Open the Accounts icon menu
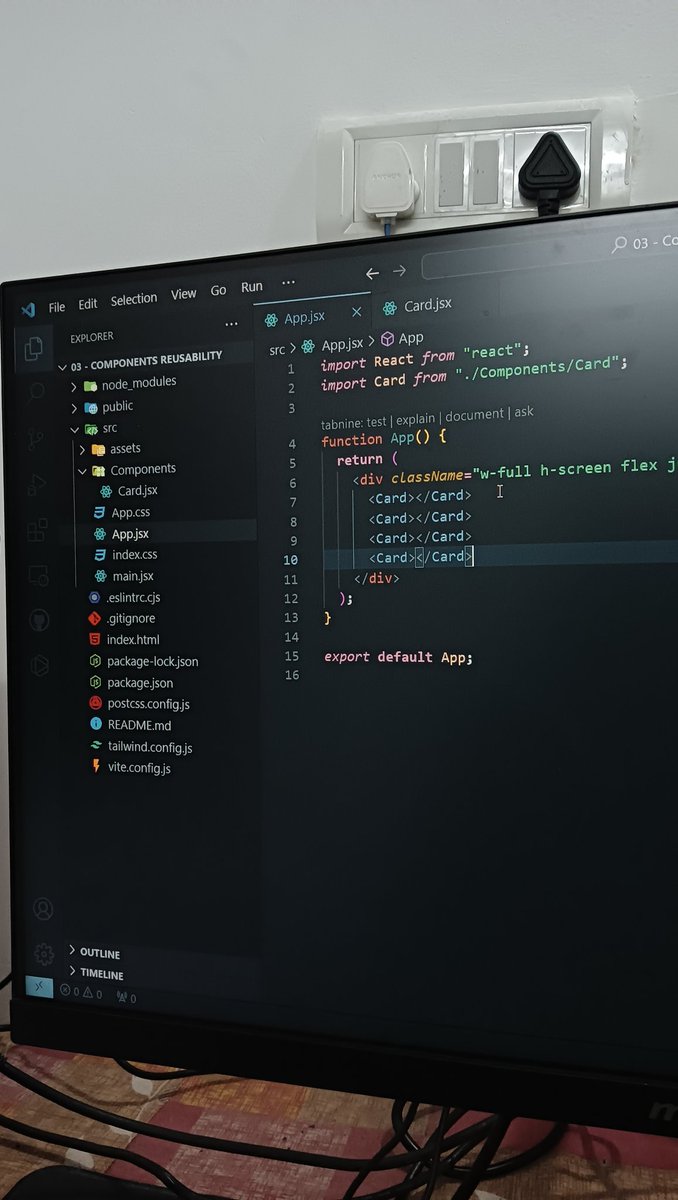The width and height of the screenshot is (678, 1200). [42, 909]
